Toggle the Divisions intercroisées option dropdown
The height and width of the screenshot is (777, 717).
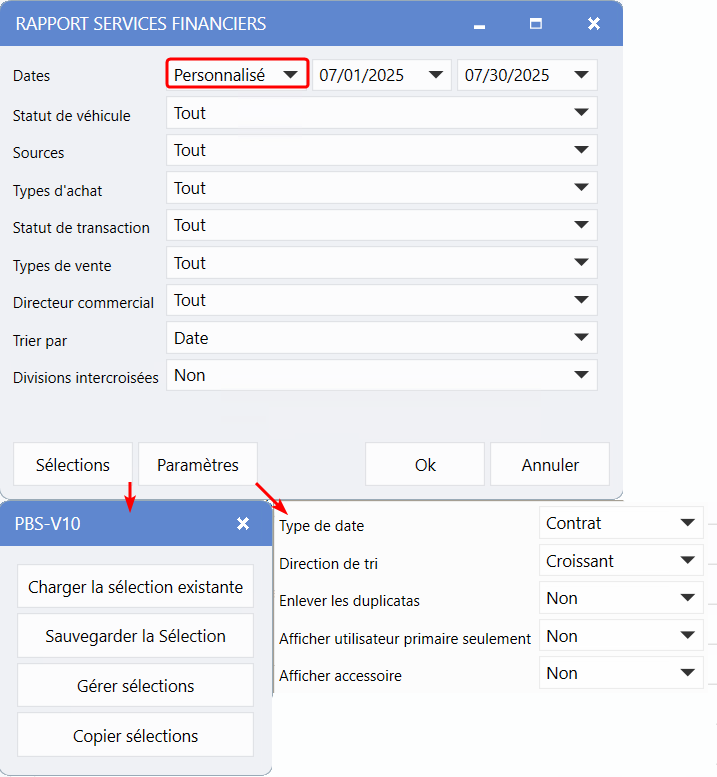click(381, 376)
